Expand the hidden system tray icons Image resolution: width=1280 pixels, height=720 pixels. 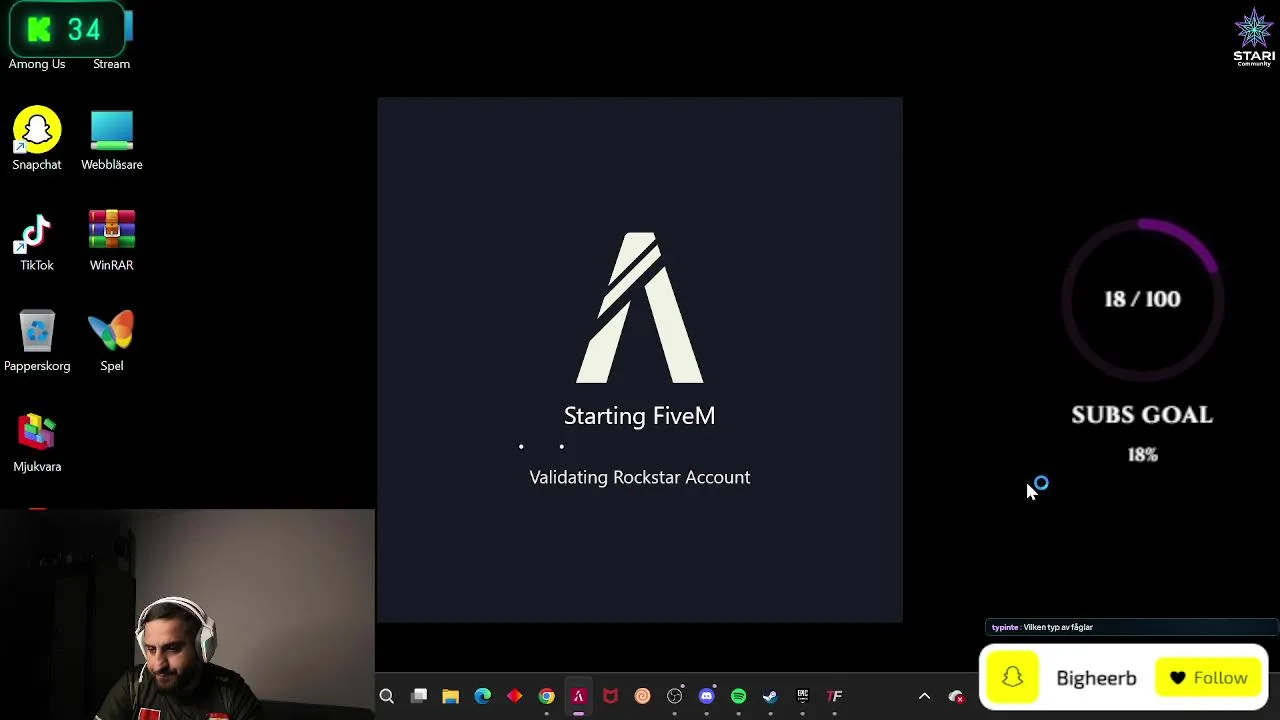click(x=924, y=696)
